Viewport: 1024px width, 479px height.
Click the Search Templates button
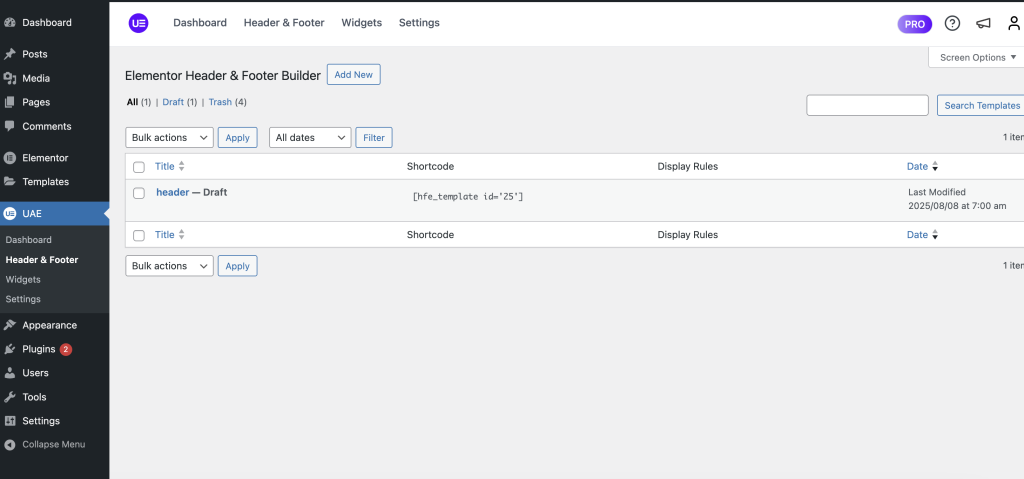tap(981, 105)
